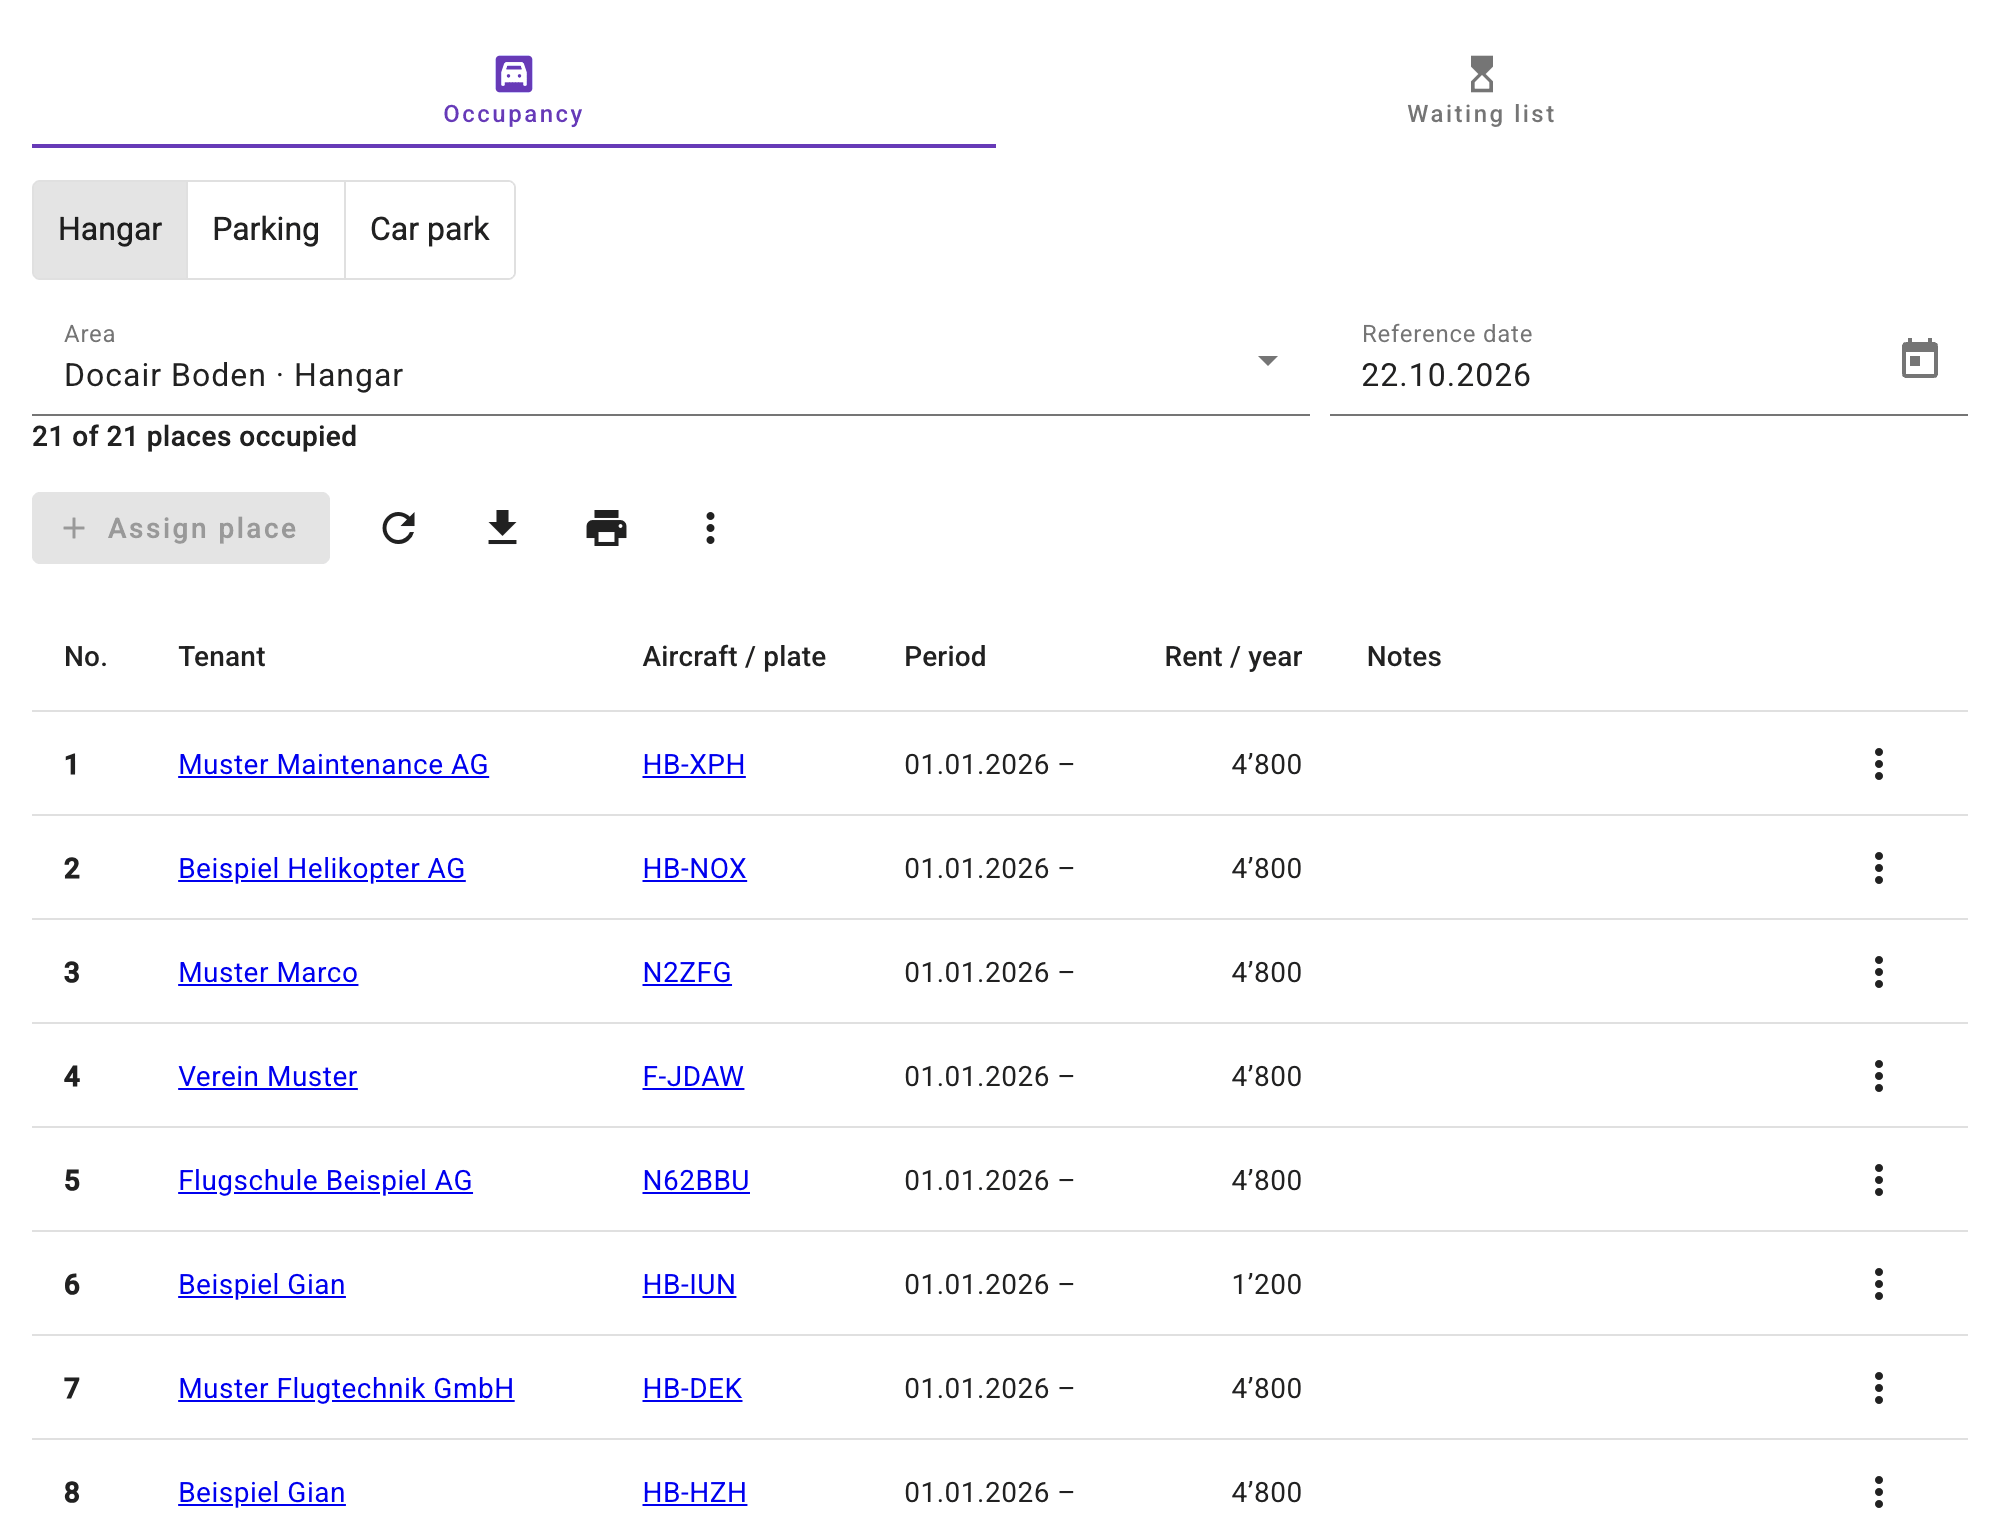Open tenant link Muster Maintenance AG
This screenshot has height=1520, width=2000.
(333, 765)
